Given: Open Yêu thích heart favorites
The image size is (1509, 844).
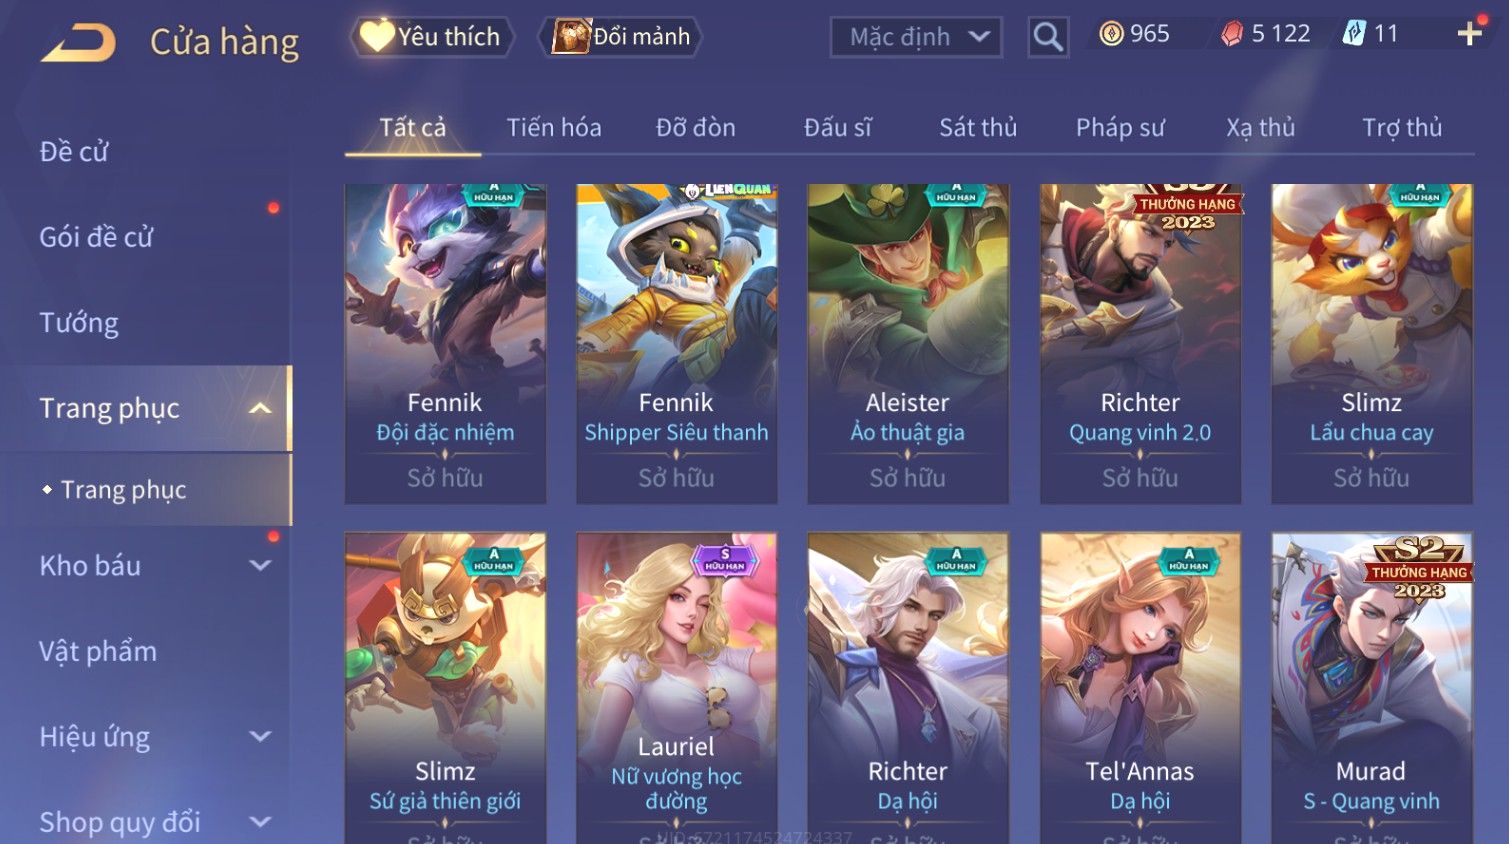Looking at the screenshot, I should point(431,37).
